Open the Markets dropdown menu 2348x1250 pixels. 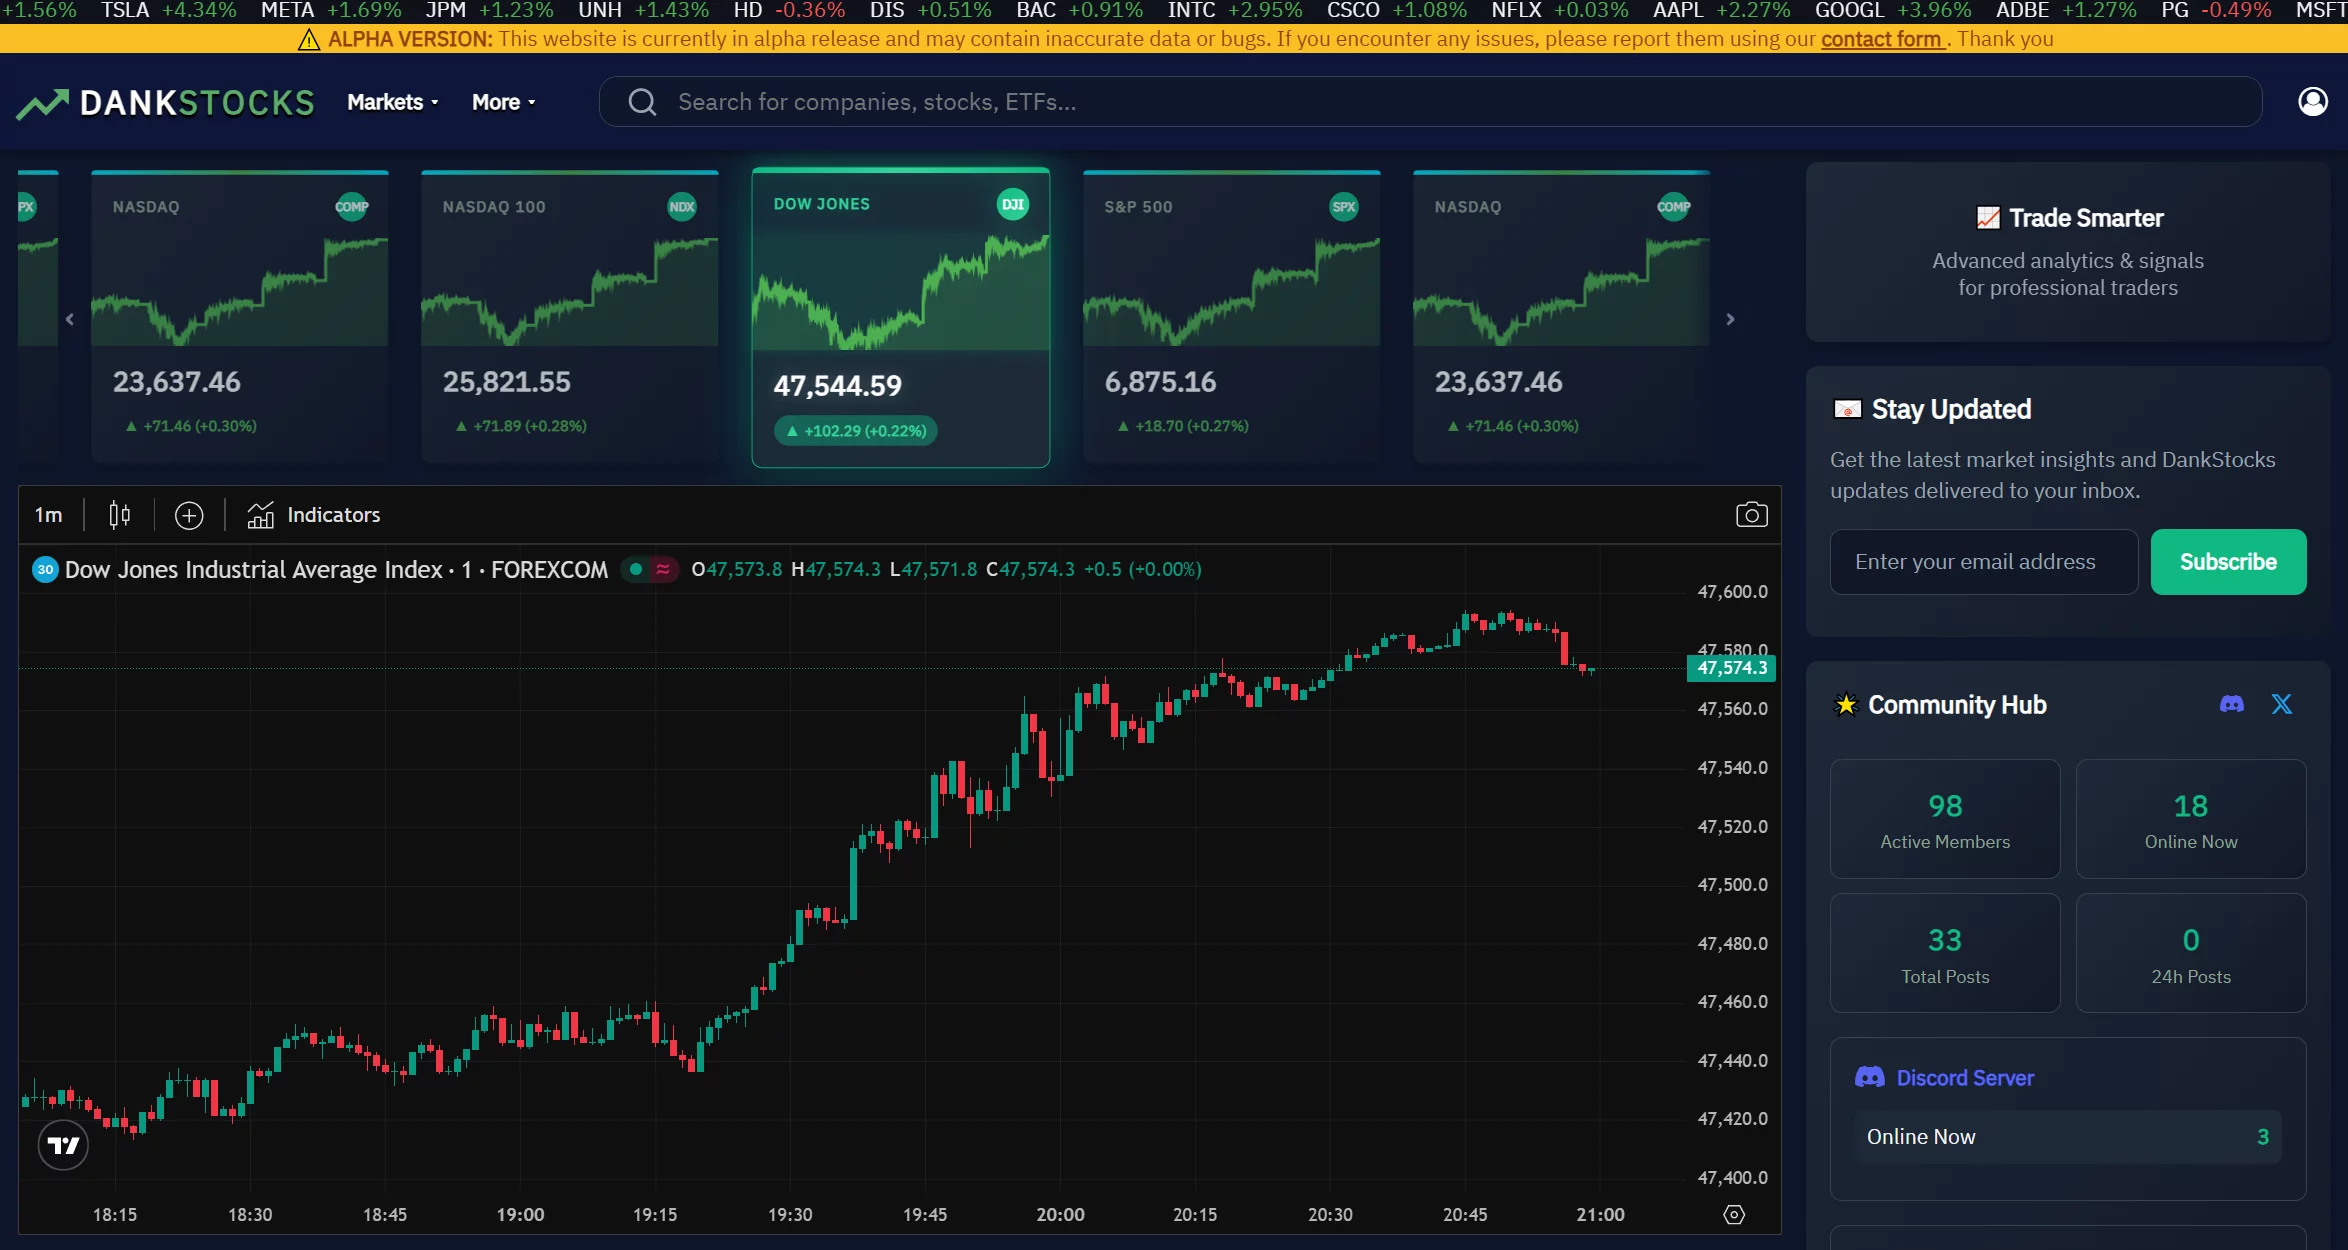391,101
